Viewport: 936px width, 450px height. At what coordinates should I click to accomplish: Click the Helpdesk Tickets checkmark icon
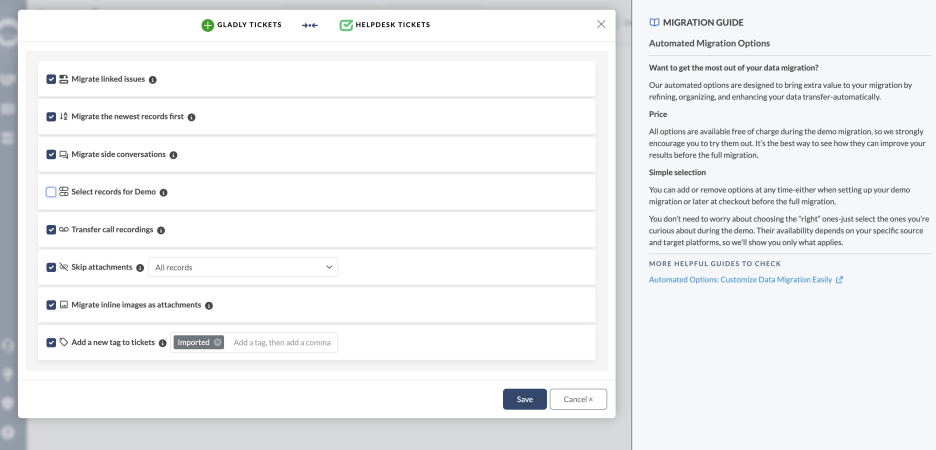pyautogui.click(x=346, y=25)
